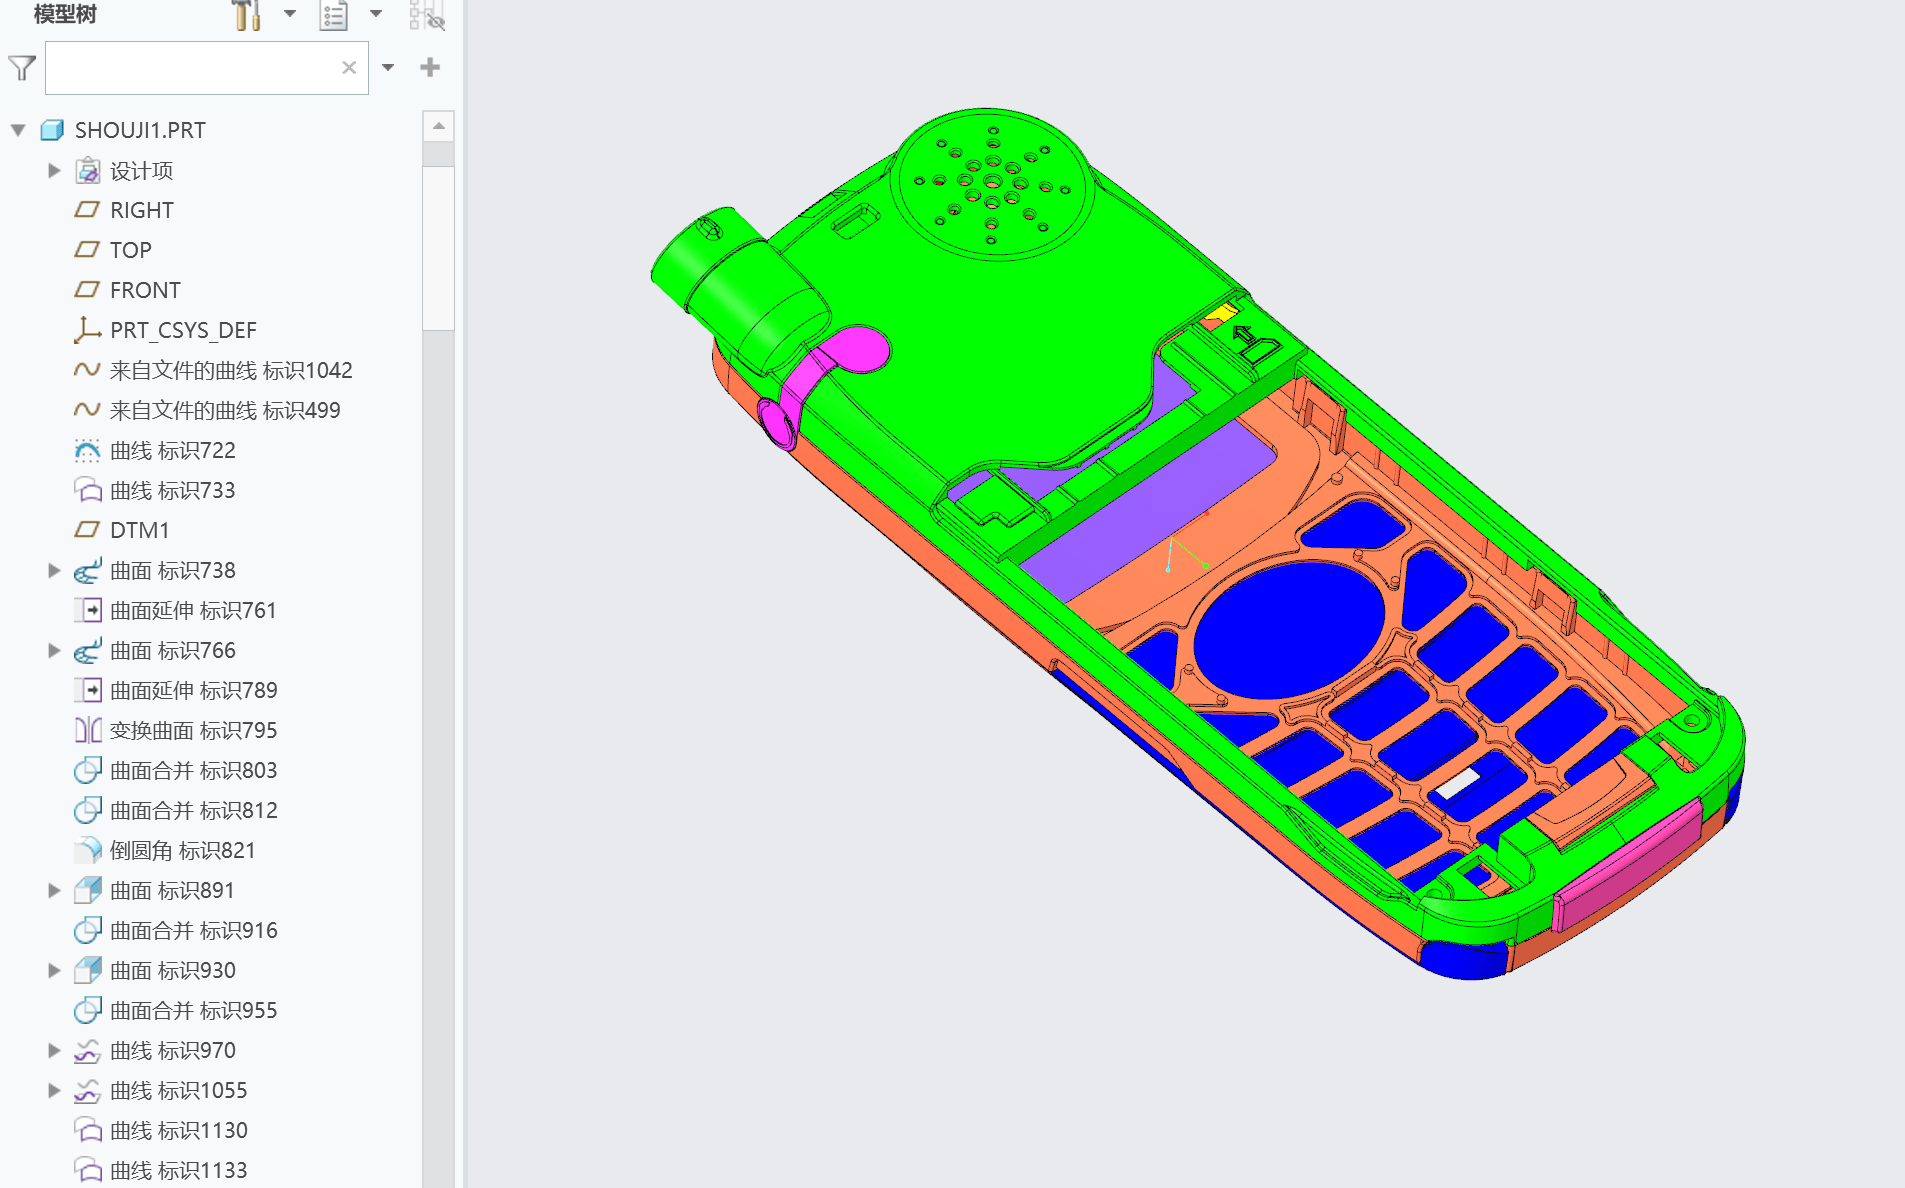Image resolution: width=1905 pixels, height=1188 pixels.
Task: Select 变换曲面 标识795 label
Action: 194,730
